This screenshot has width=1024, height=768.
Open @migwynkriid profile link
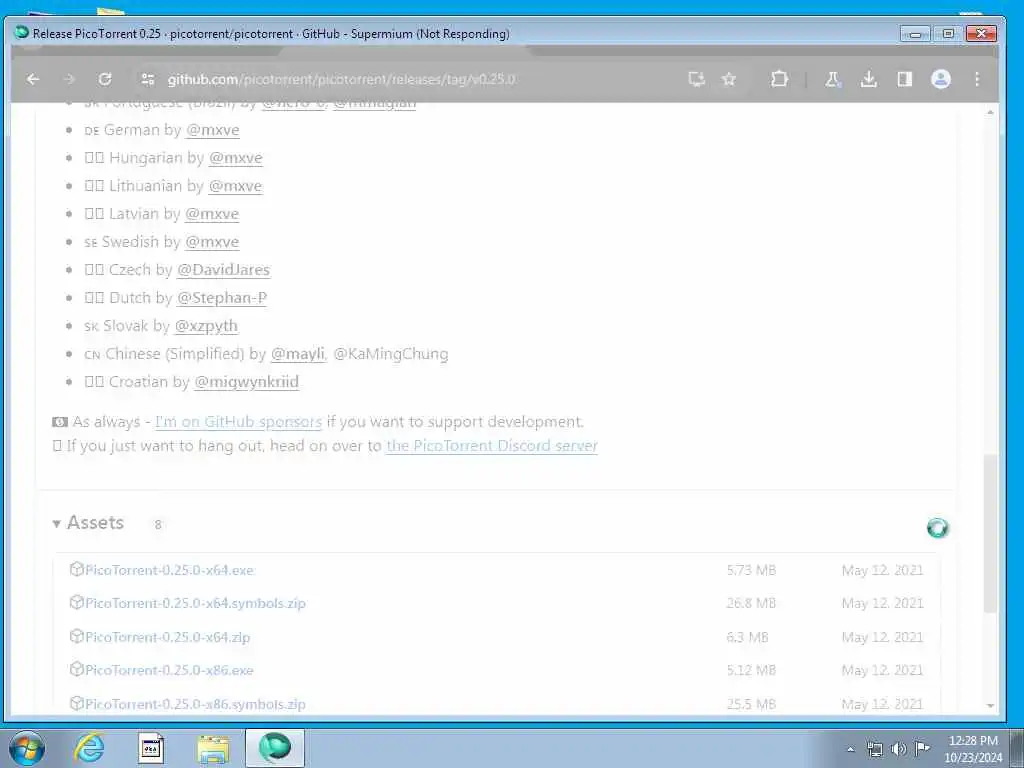coord(247,382)
